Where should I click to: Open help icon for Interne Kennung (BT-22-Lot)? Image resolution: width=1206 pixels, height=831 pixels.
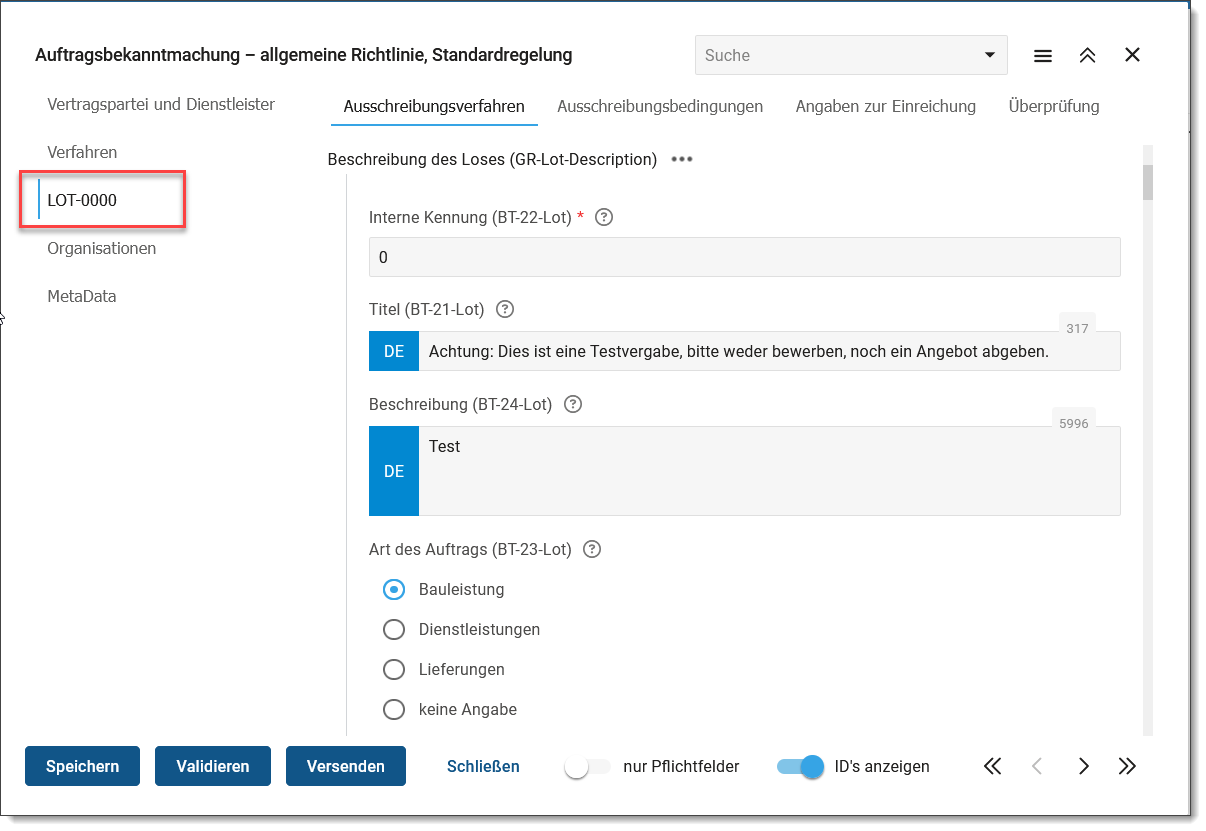pyautogui.click(x=604, y=217)
